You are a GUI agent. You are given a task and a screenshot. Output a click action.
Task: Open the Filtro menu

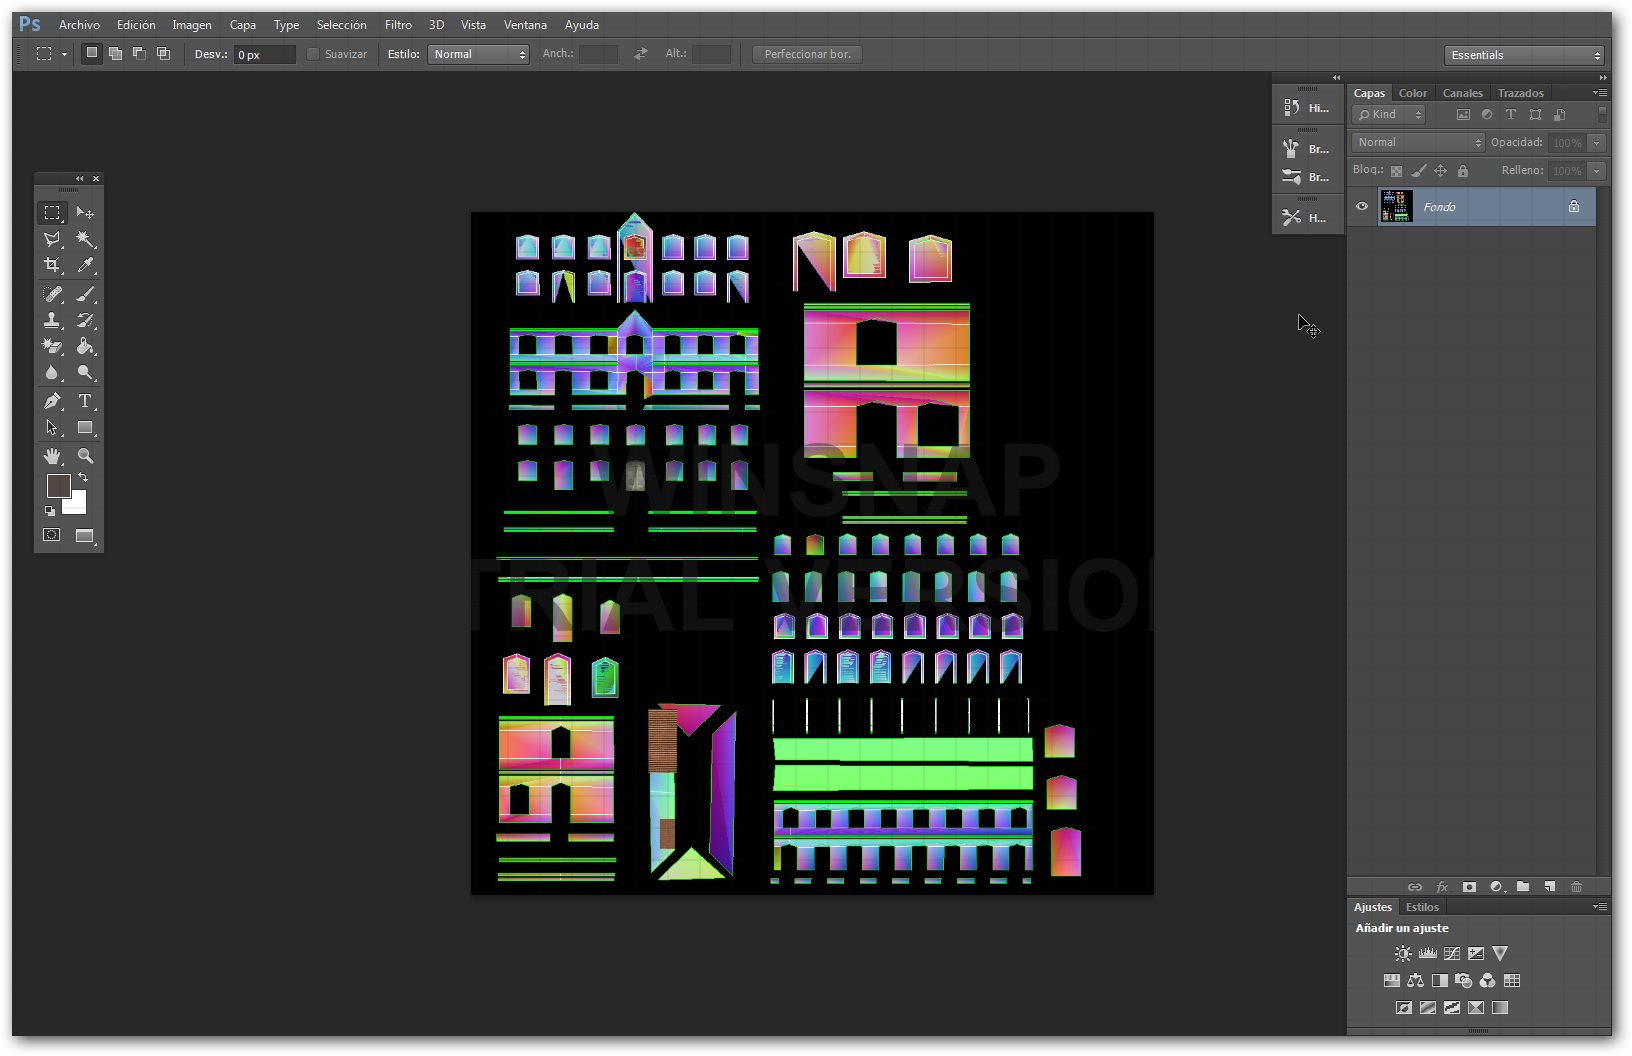398,25
